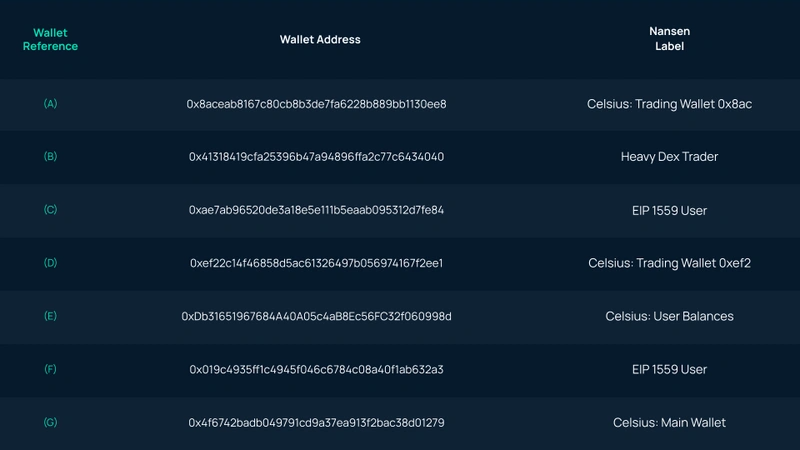Click EIP 1559 User label in row (F)
The image size is (800, 450).
pos(669,370)
